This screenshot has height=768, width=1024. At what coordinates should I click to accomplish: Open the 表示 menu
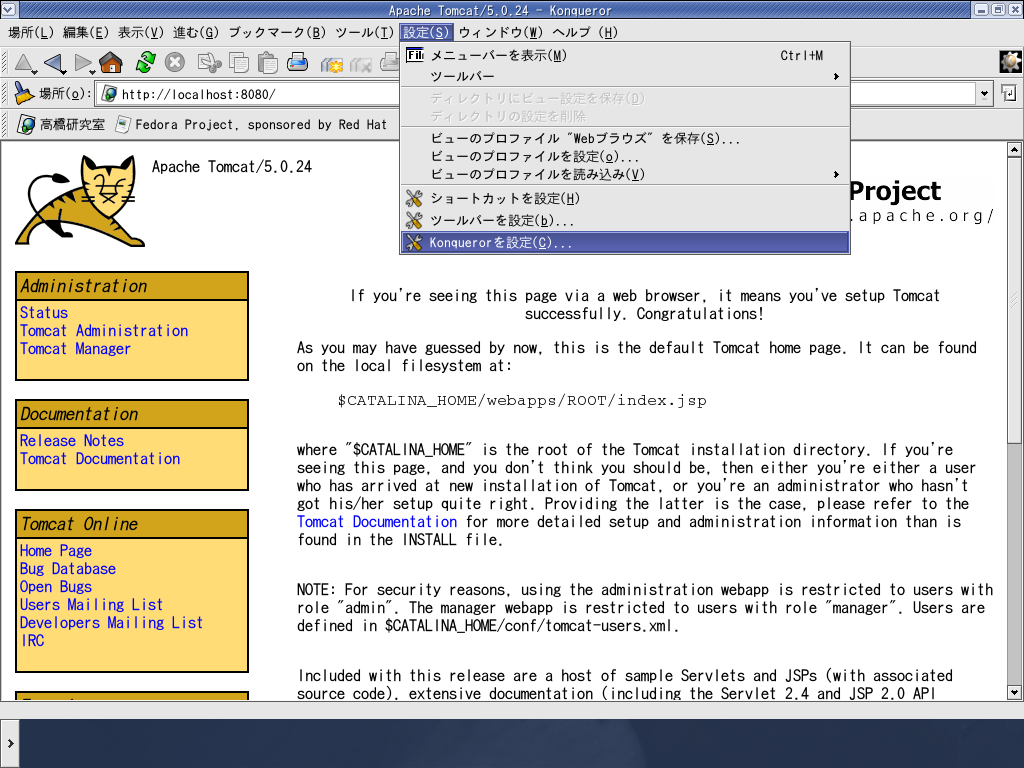(140, 32)
